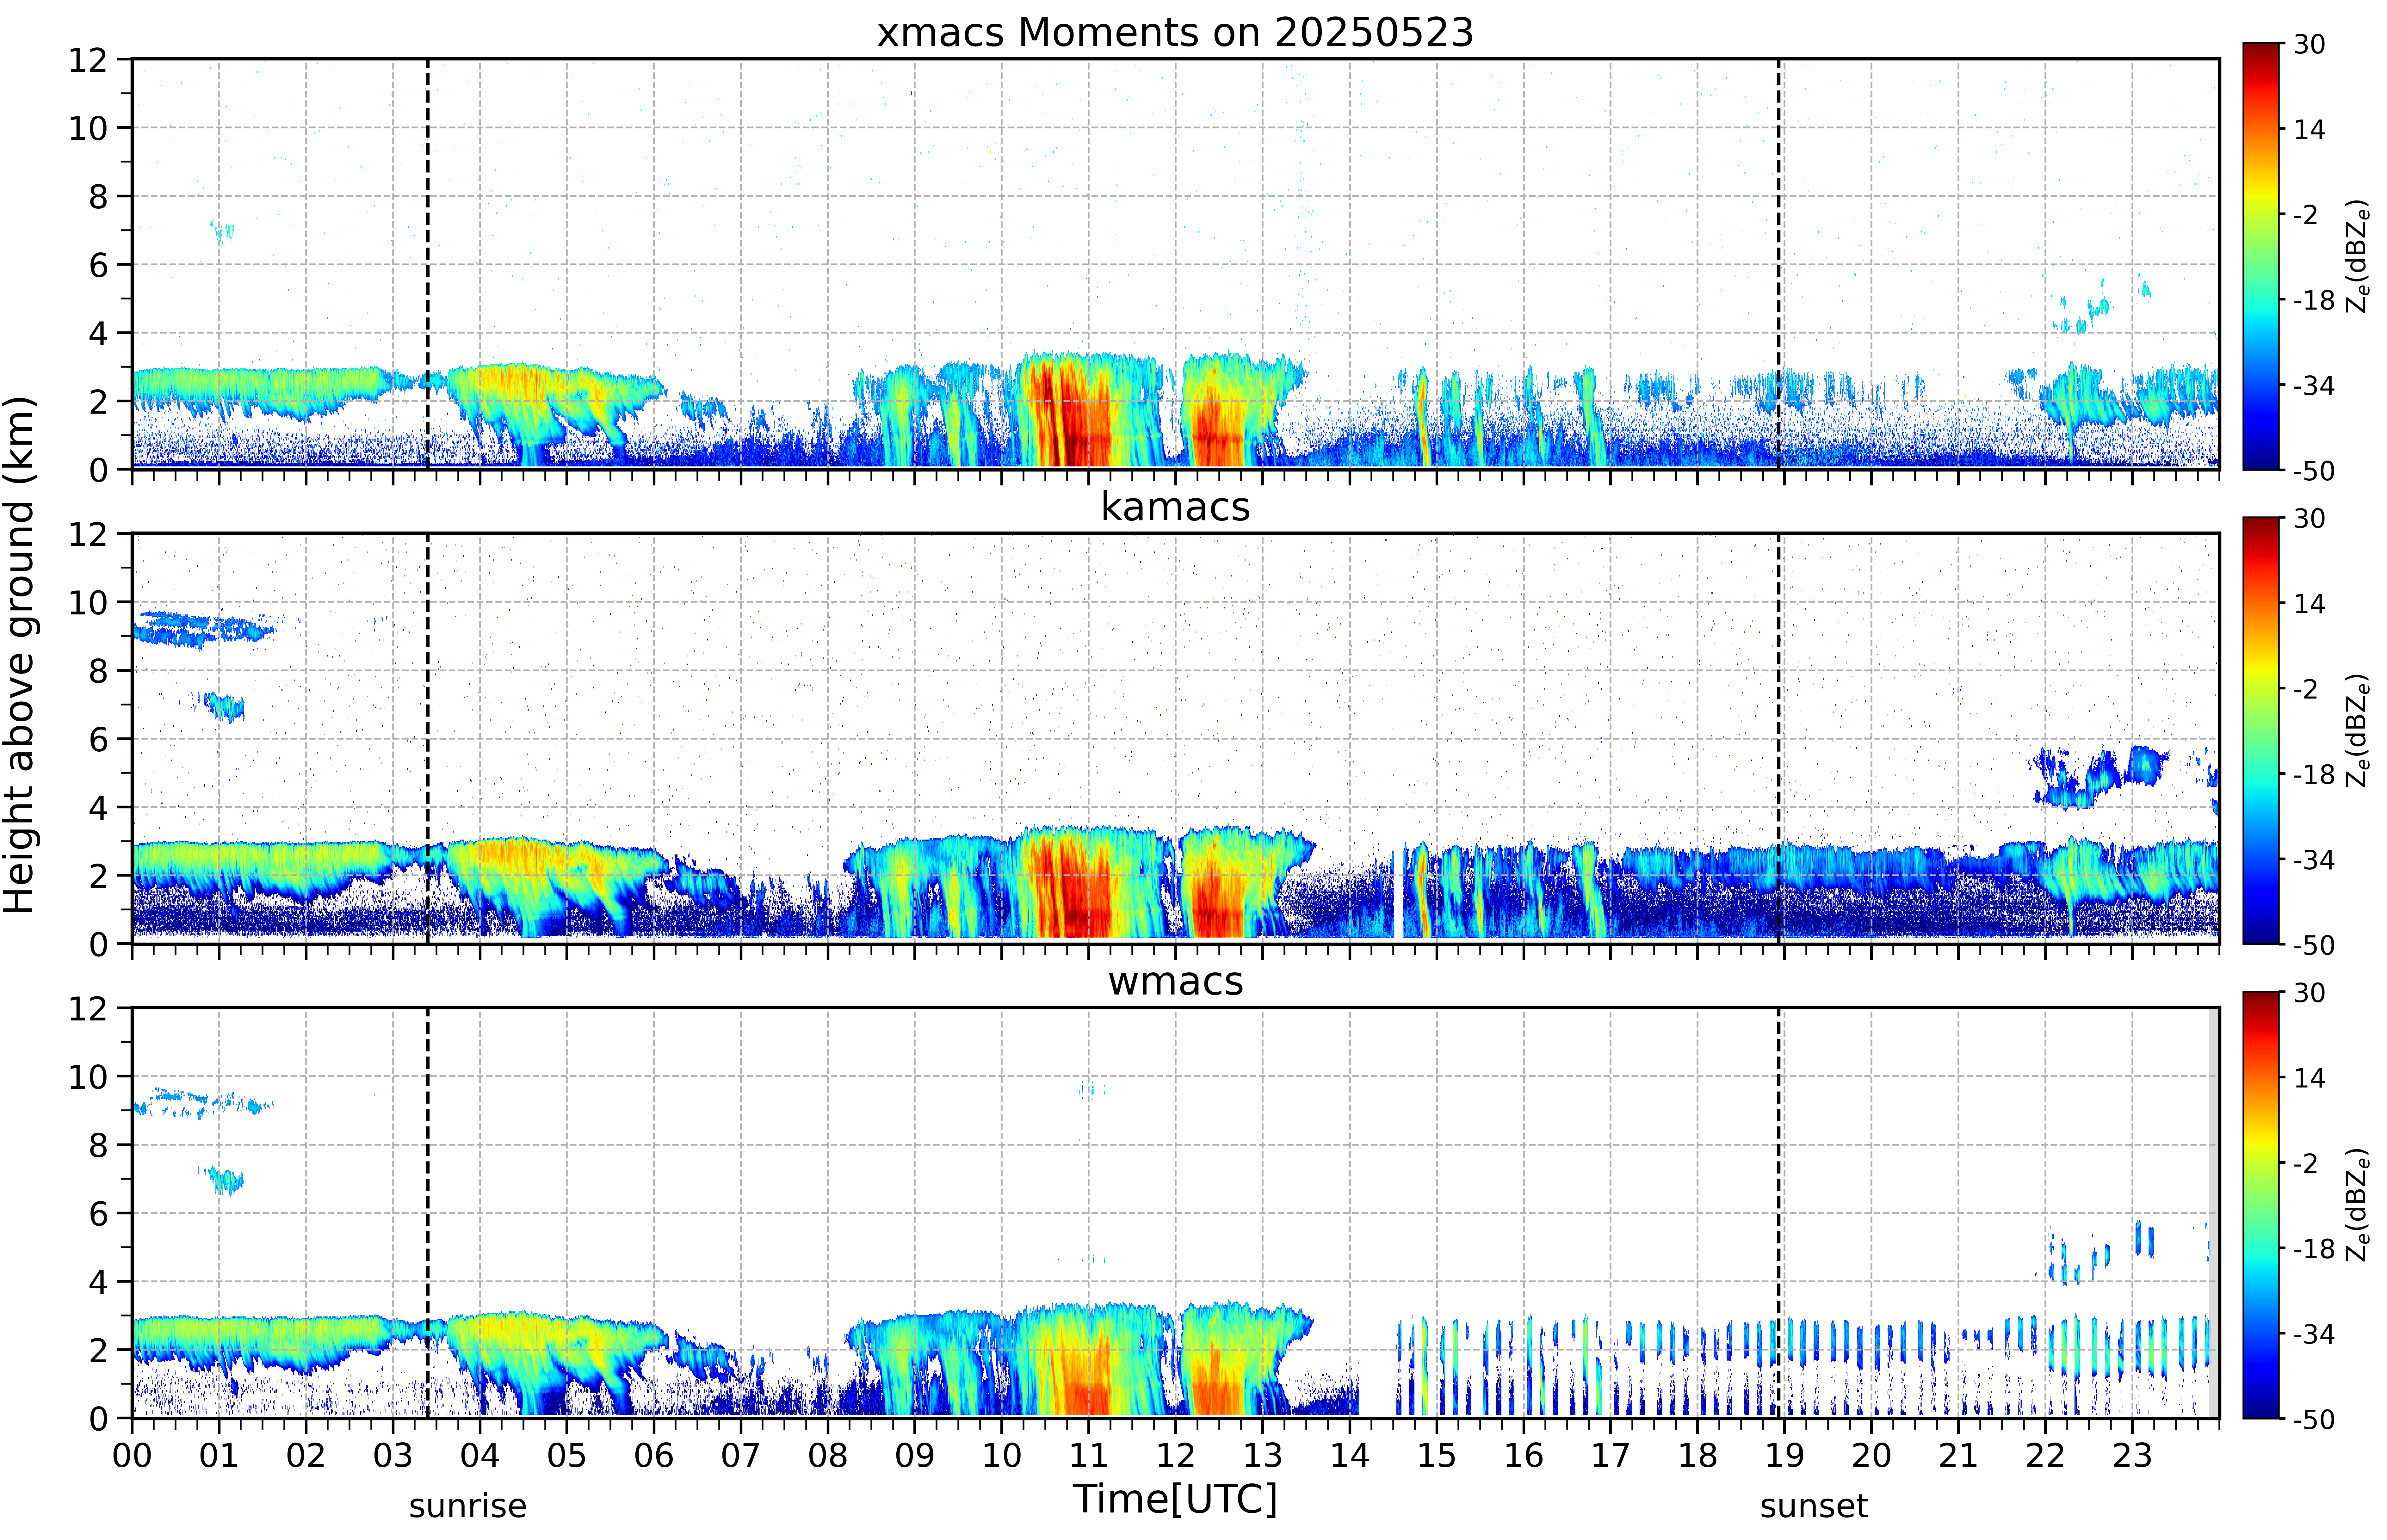Click the dashed sunrise line in xmacs panel
2387x1540 pixels.
pos(428,264)
